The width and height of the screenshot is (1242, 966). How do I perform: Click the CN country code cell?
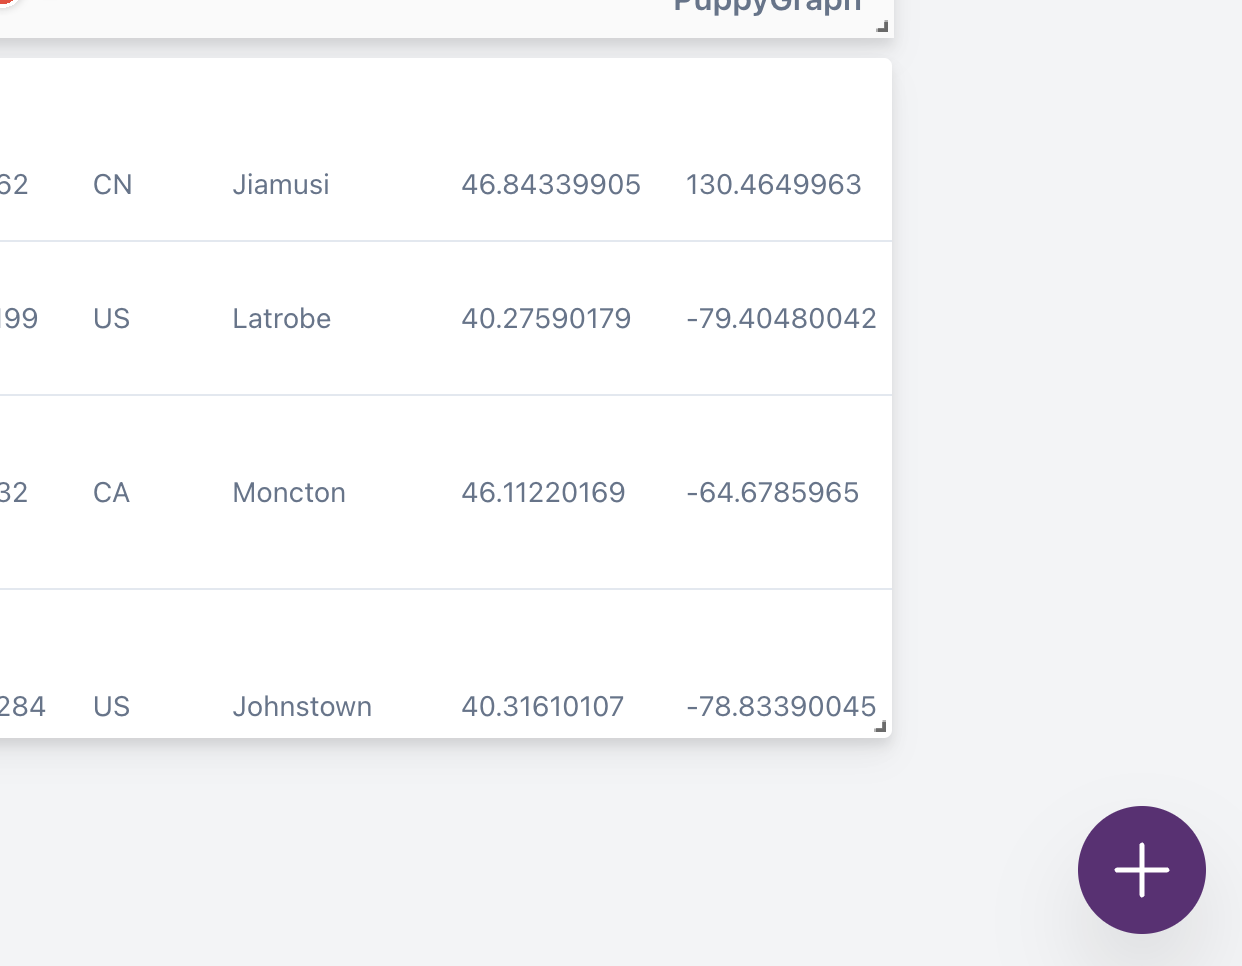pyautogui.click(x=113, y=184)
